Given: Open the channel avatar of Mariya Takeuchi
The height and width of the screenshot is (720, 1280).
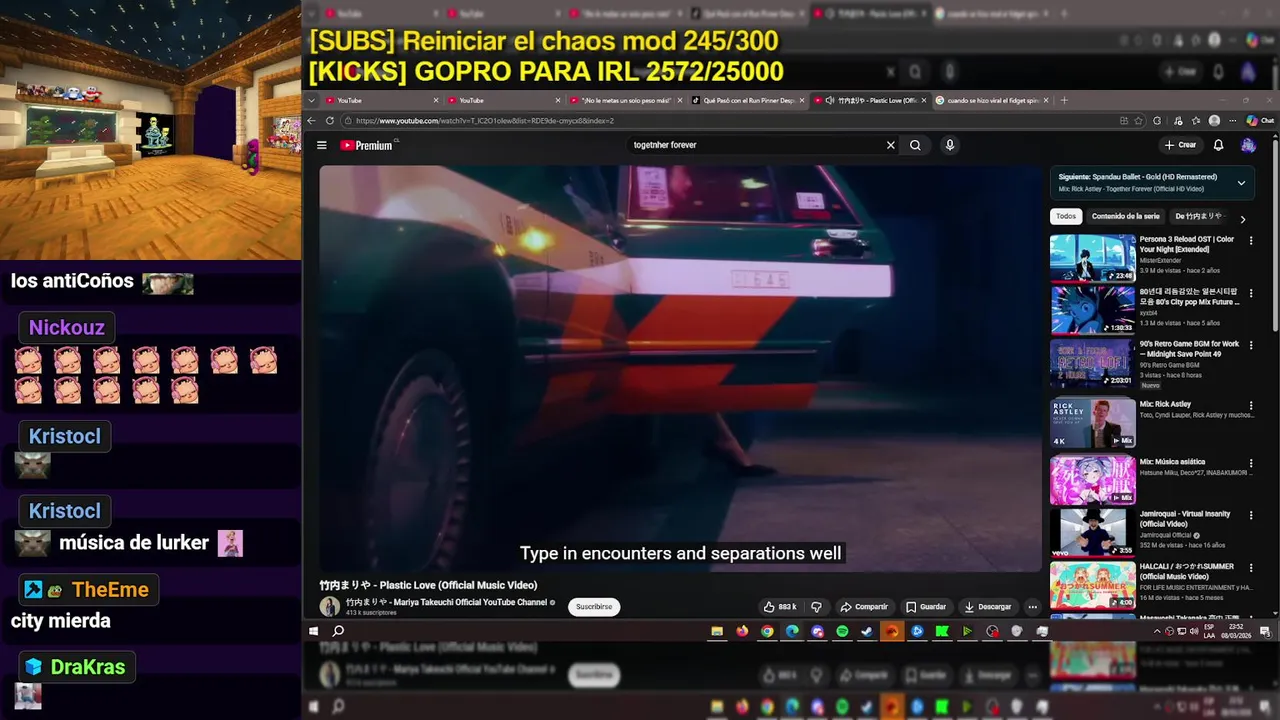Looking at the screenshot, I should (x=330, y=606).
